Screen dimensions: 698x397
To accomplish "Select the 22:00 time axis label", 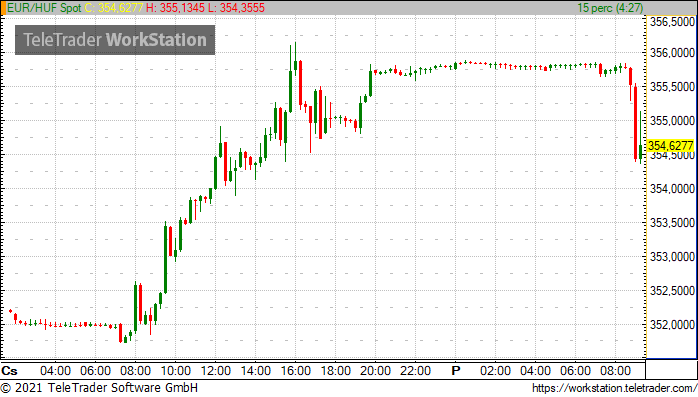I will coord(415,371).
